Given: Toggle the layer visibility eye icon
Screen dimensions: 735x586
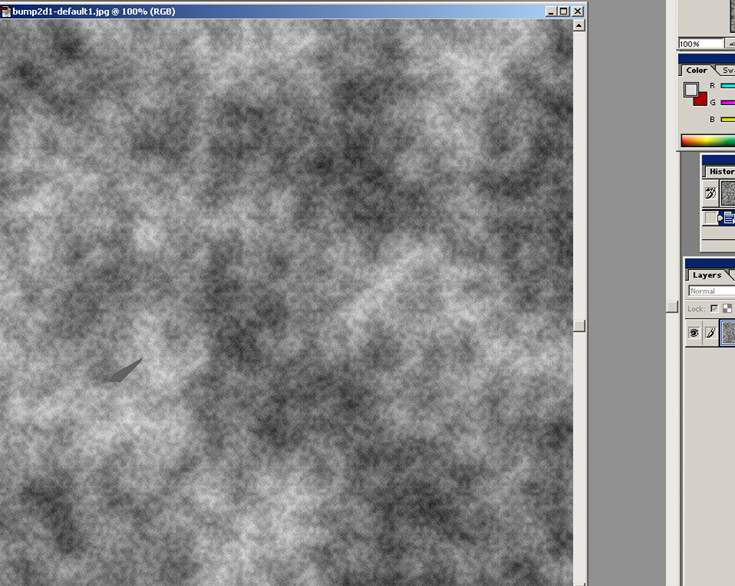Looking at the screenshot, I should (x=693, y=334).
